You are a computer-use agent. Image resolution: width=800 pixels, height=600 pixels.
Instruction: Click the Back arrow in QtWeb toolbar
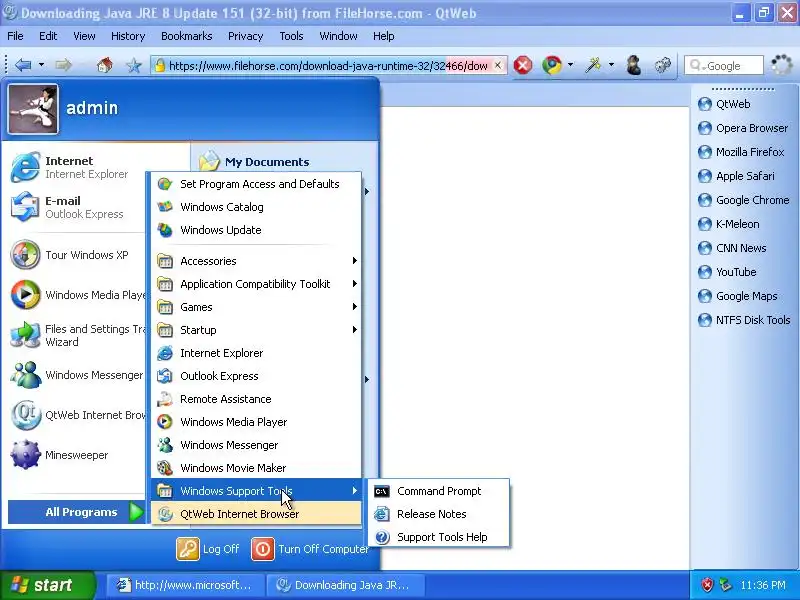pyautogui.click(x=23, y=65)
